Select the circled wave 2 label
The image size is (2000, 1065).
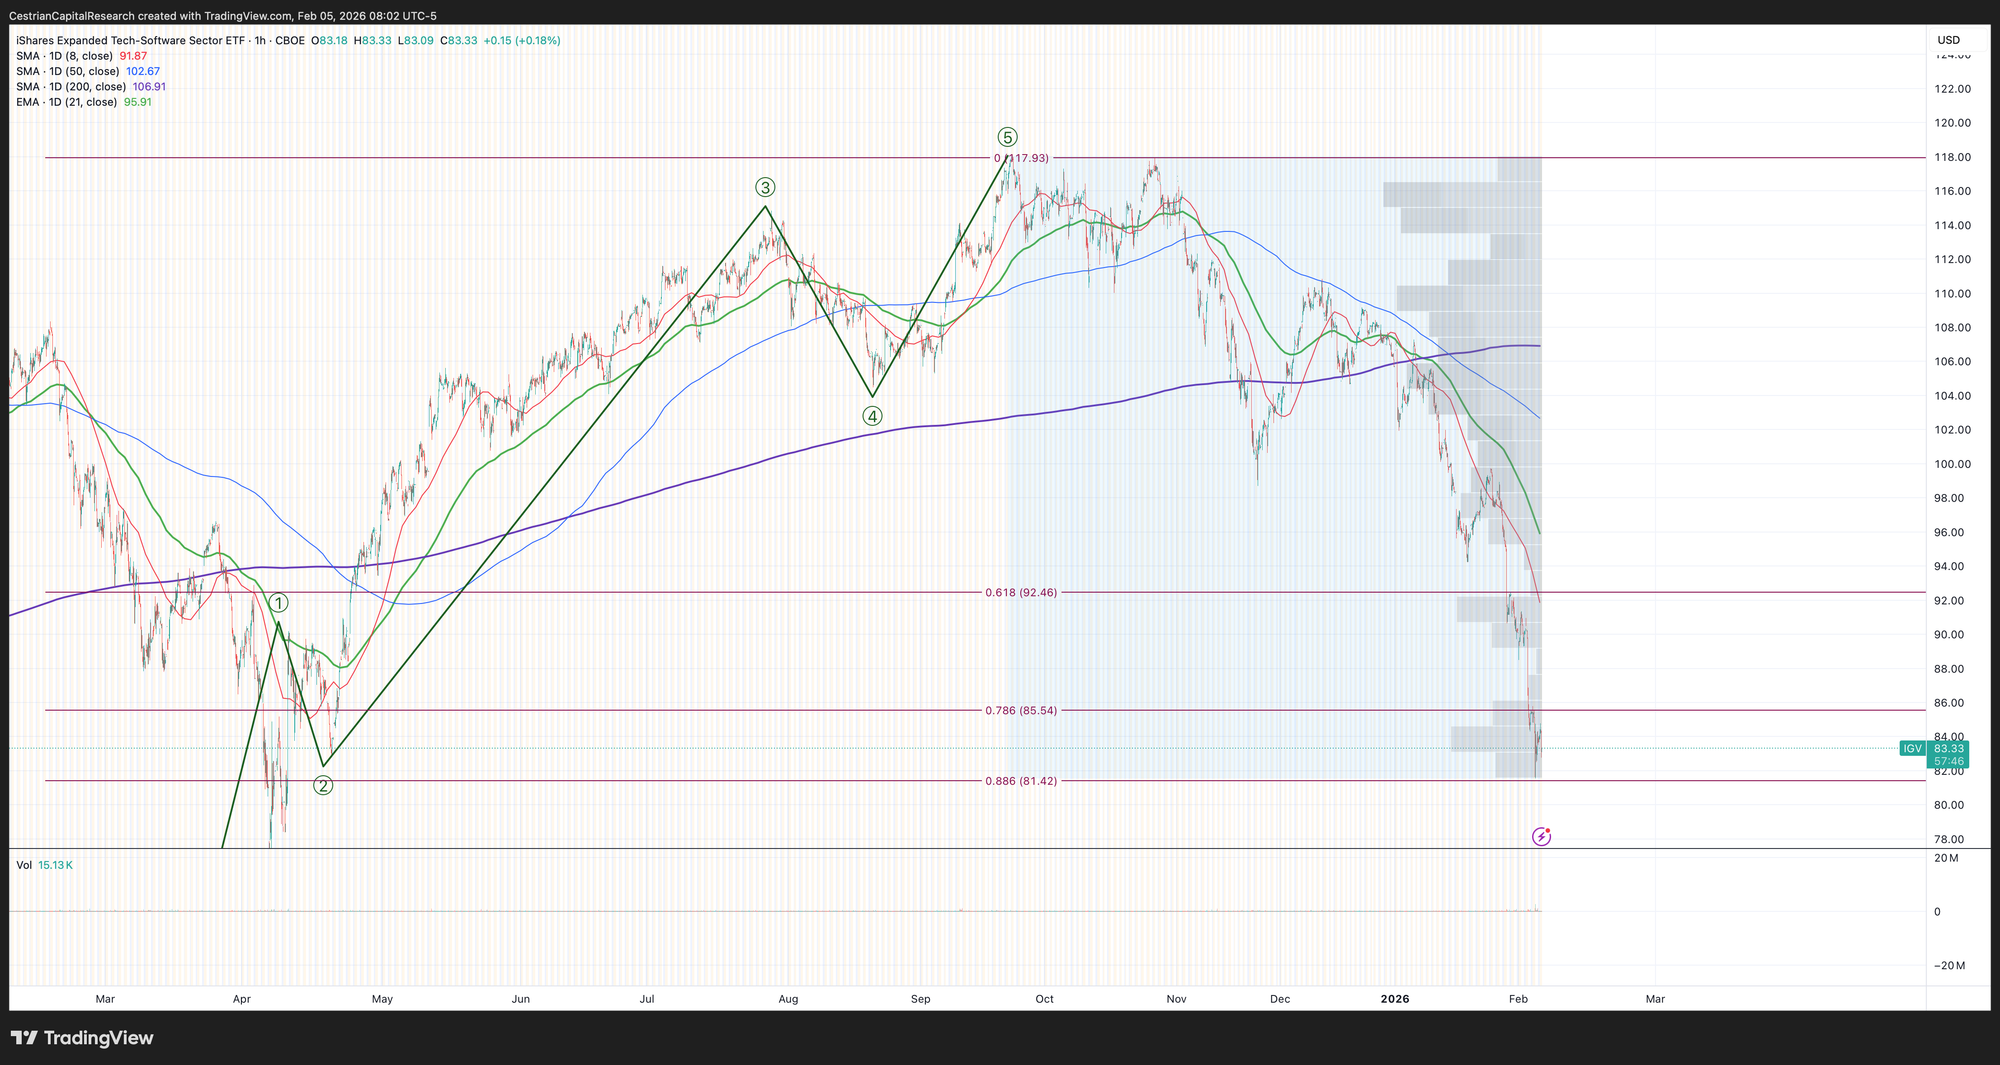(x=323, y=785)
